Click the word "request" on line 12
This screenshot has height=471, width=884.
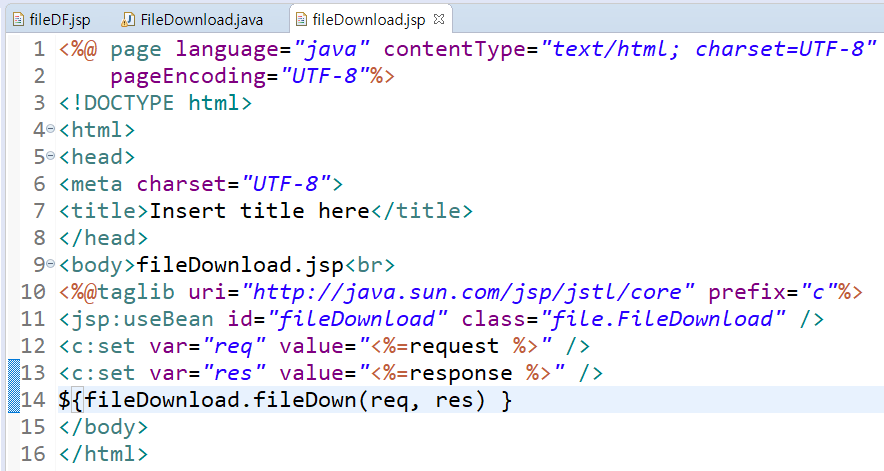click(454, 346)
